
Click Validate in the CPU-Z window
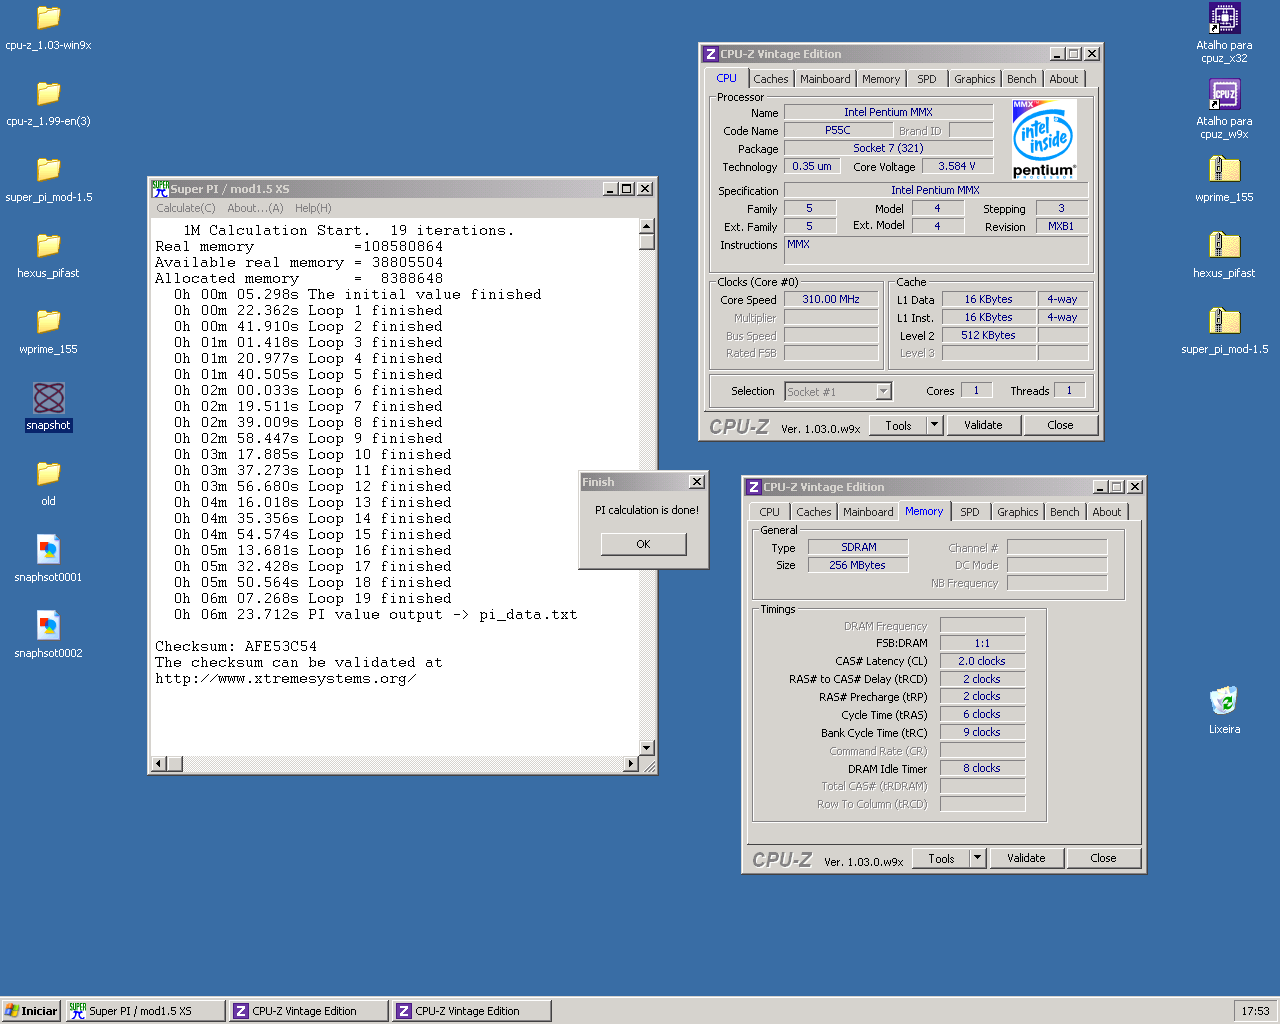[984, 425]
